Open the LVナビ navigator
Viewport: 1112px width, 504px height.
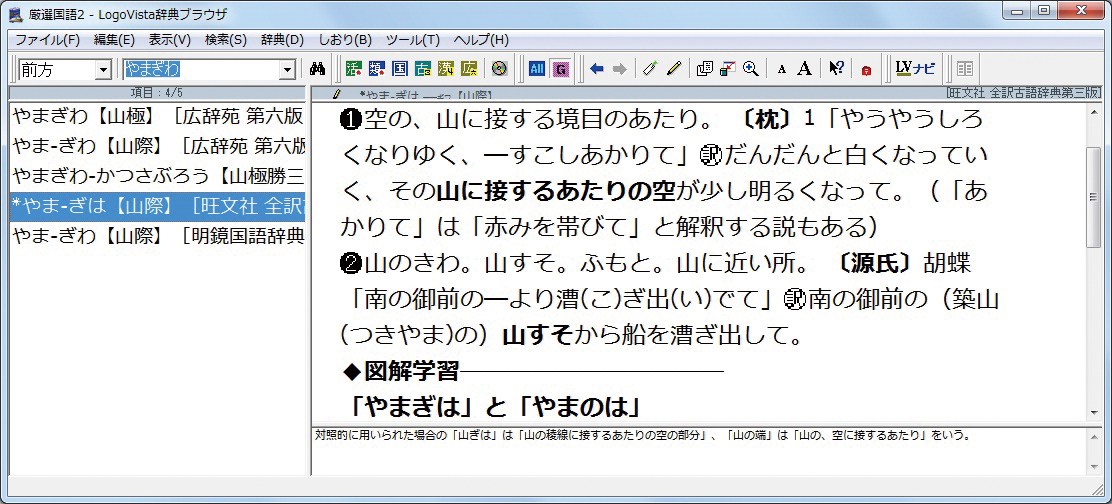pyautogui.click(x=915, y=69)
